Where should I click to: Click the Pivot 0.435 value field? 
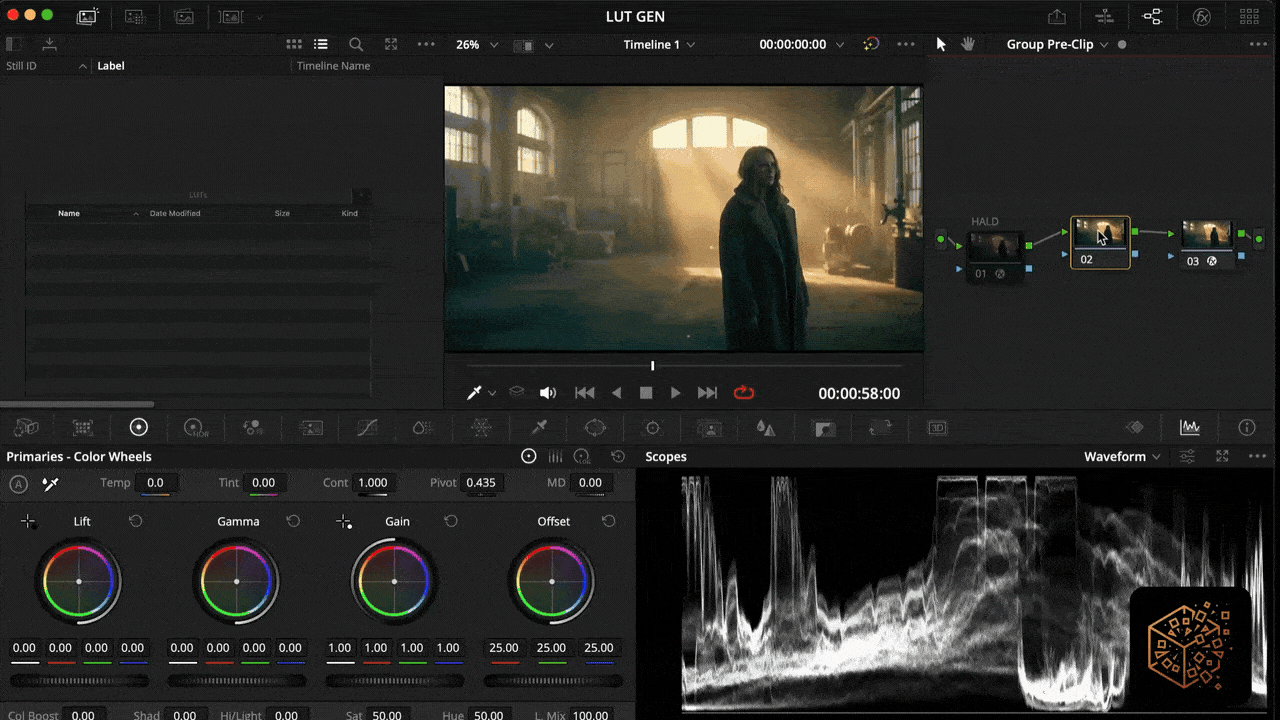tap(481, 483)
